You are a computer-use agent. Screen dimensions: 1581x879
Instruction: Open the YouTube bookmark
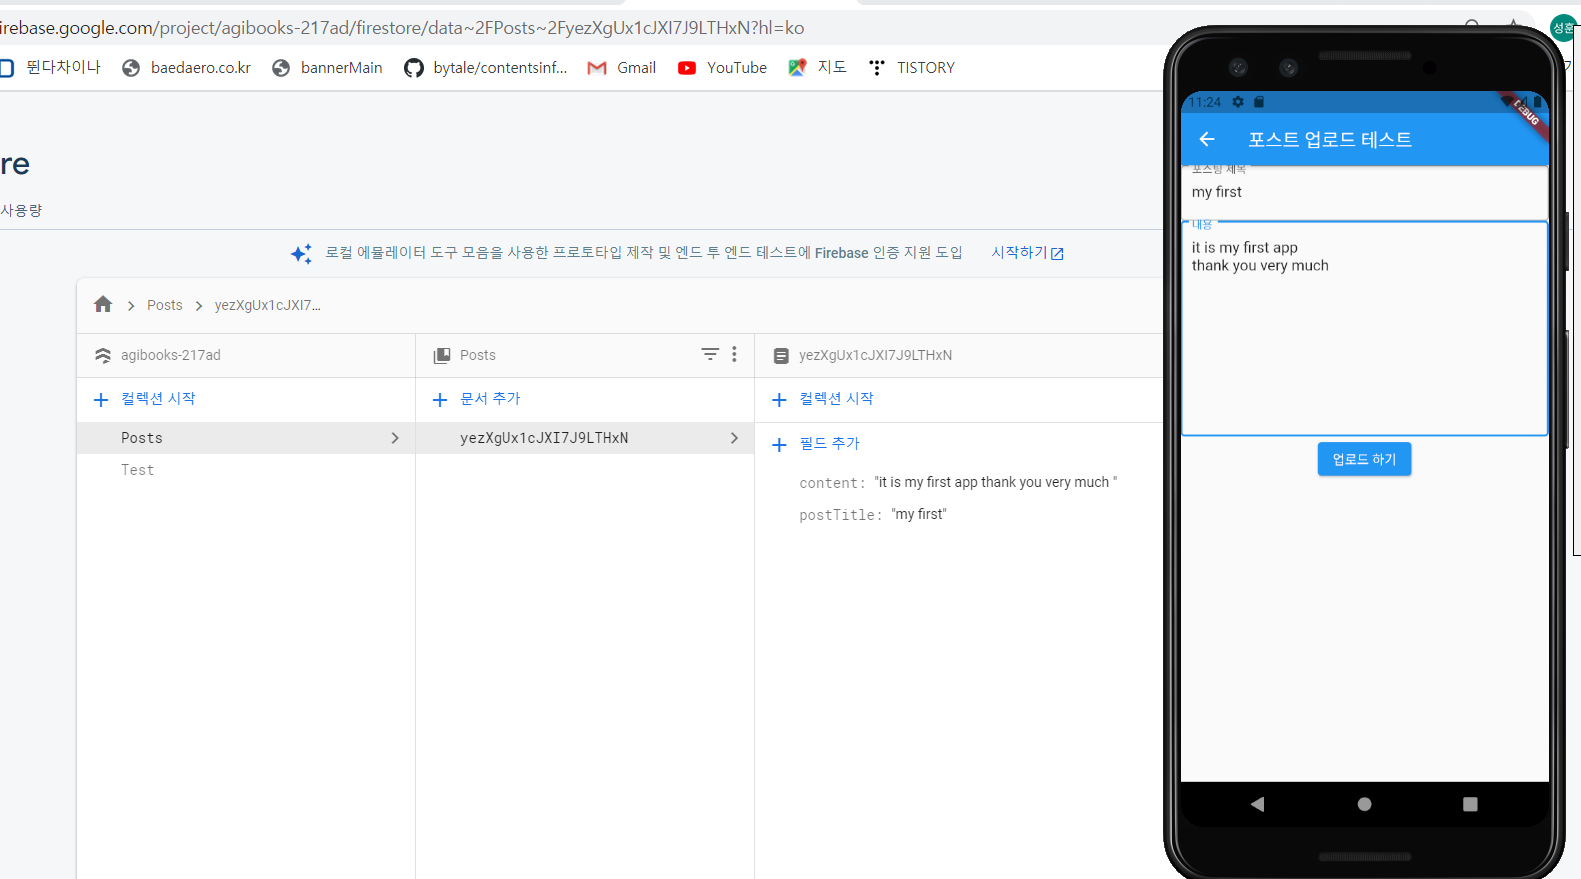click(722, 68)
